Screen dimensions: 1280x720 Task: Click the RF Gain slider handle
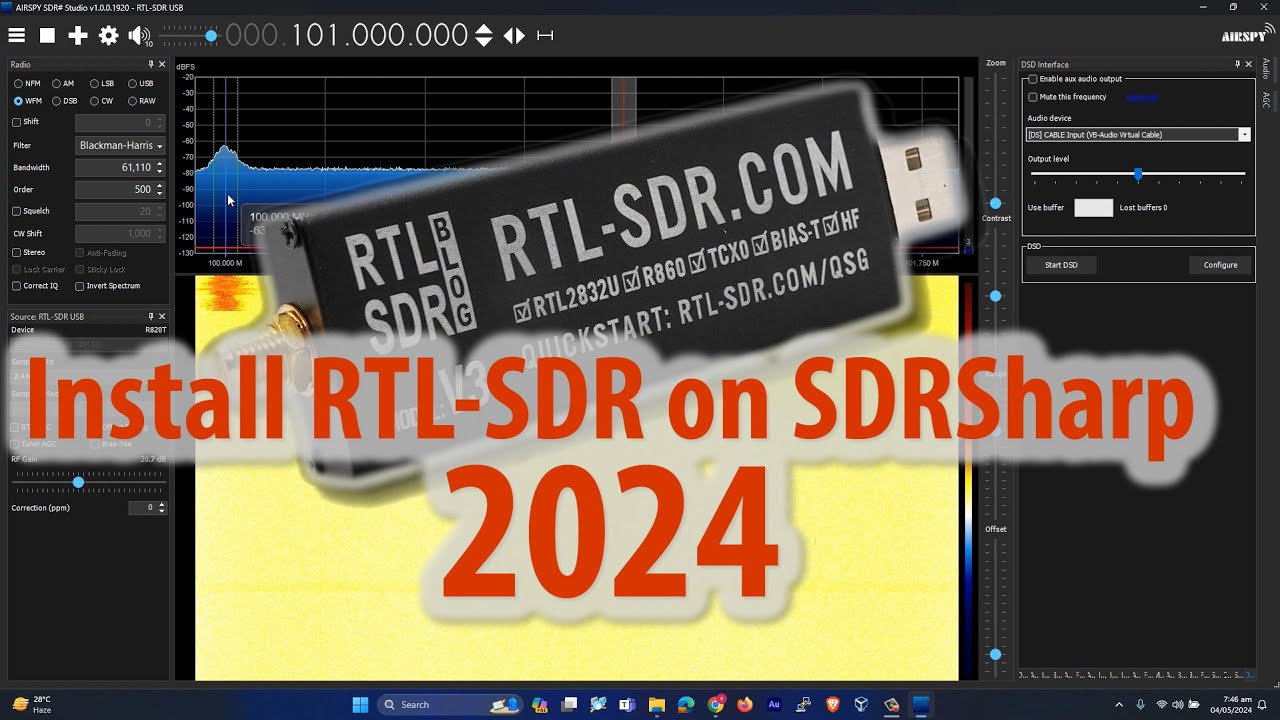click(78, 482)
